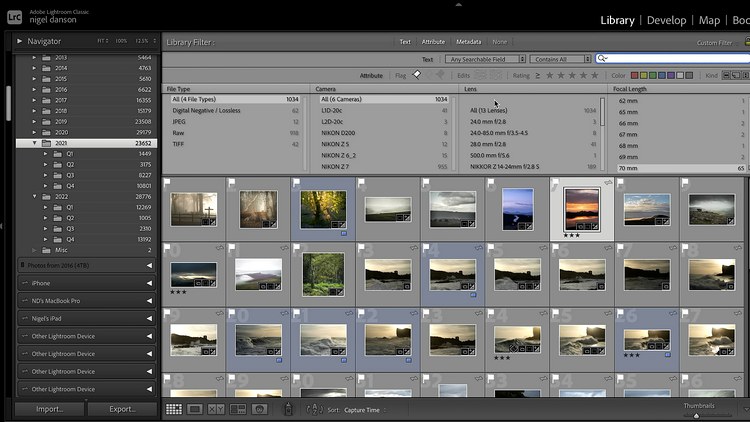Open Survey view in toolbar
Viewport: 750px width, 422px height.
pyautogui.click(x=238, y=409)
